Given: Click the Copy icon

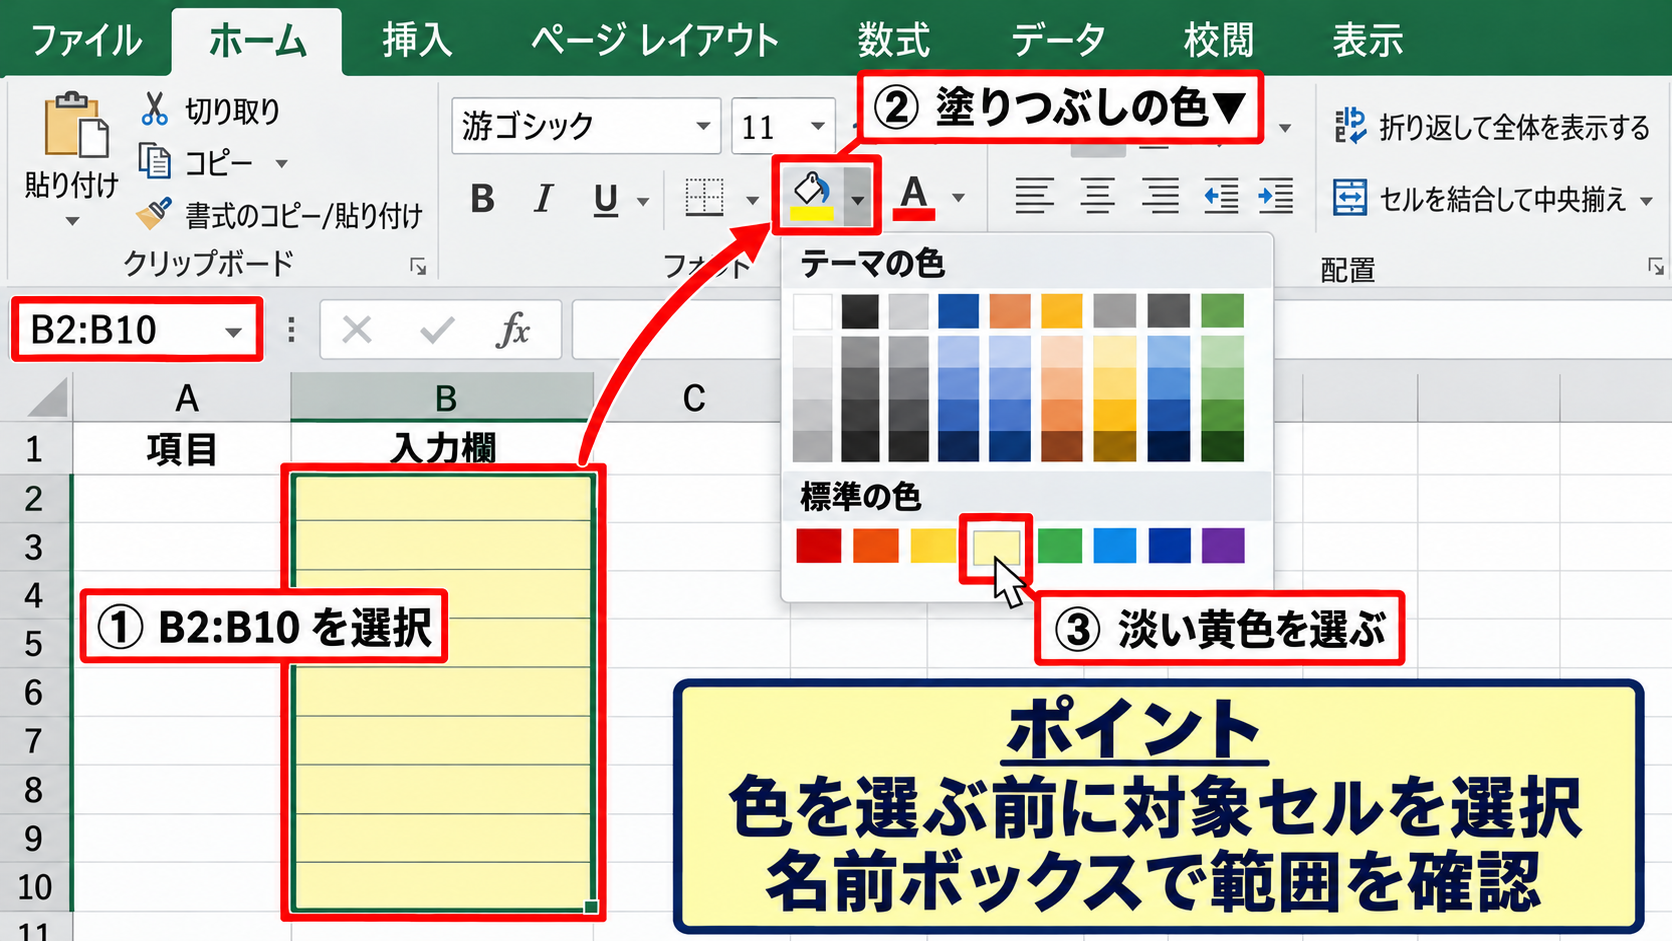Looking at the screenshot, I should pos(154,161).
